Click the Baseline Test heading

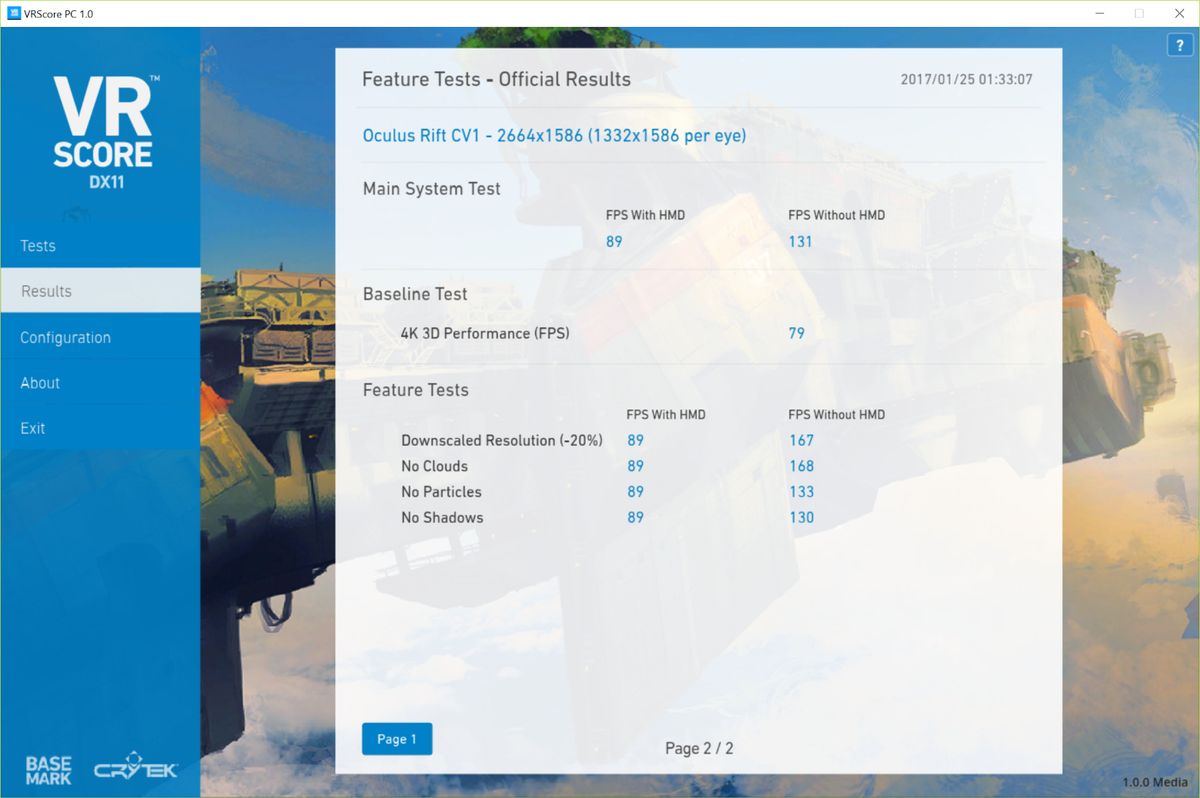415,294
